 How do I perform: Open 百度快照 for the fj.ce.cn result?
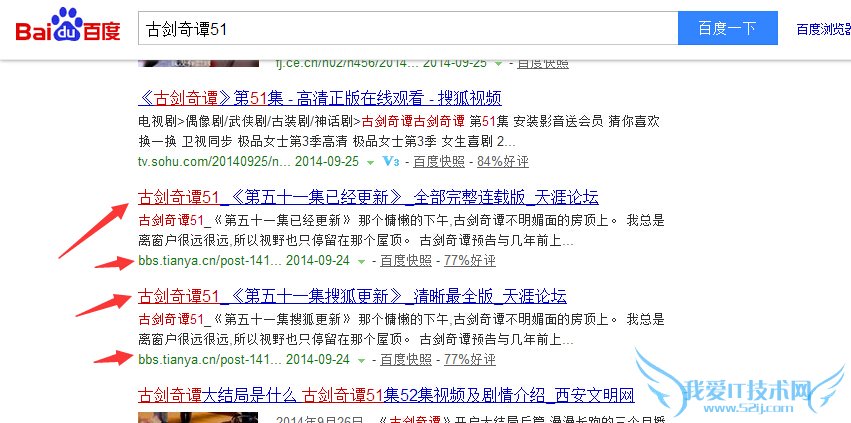point(543,64)
